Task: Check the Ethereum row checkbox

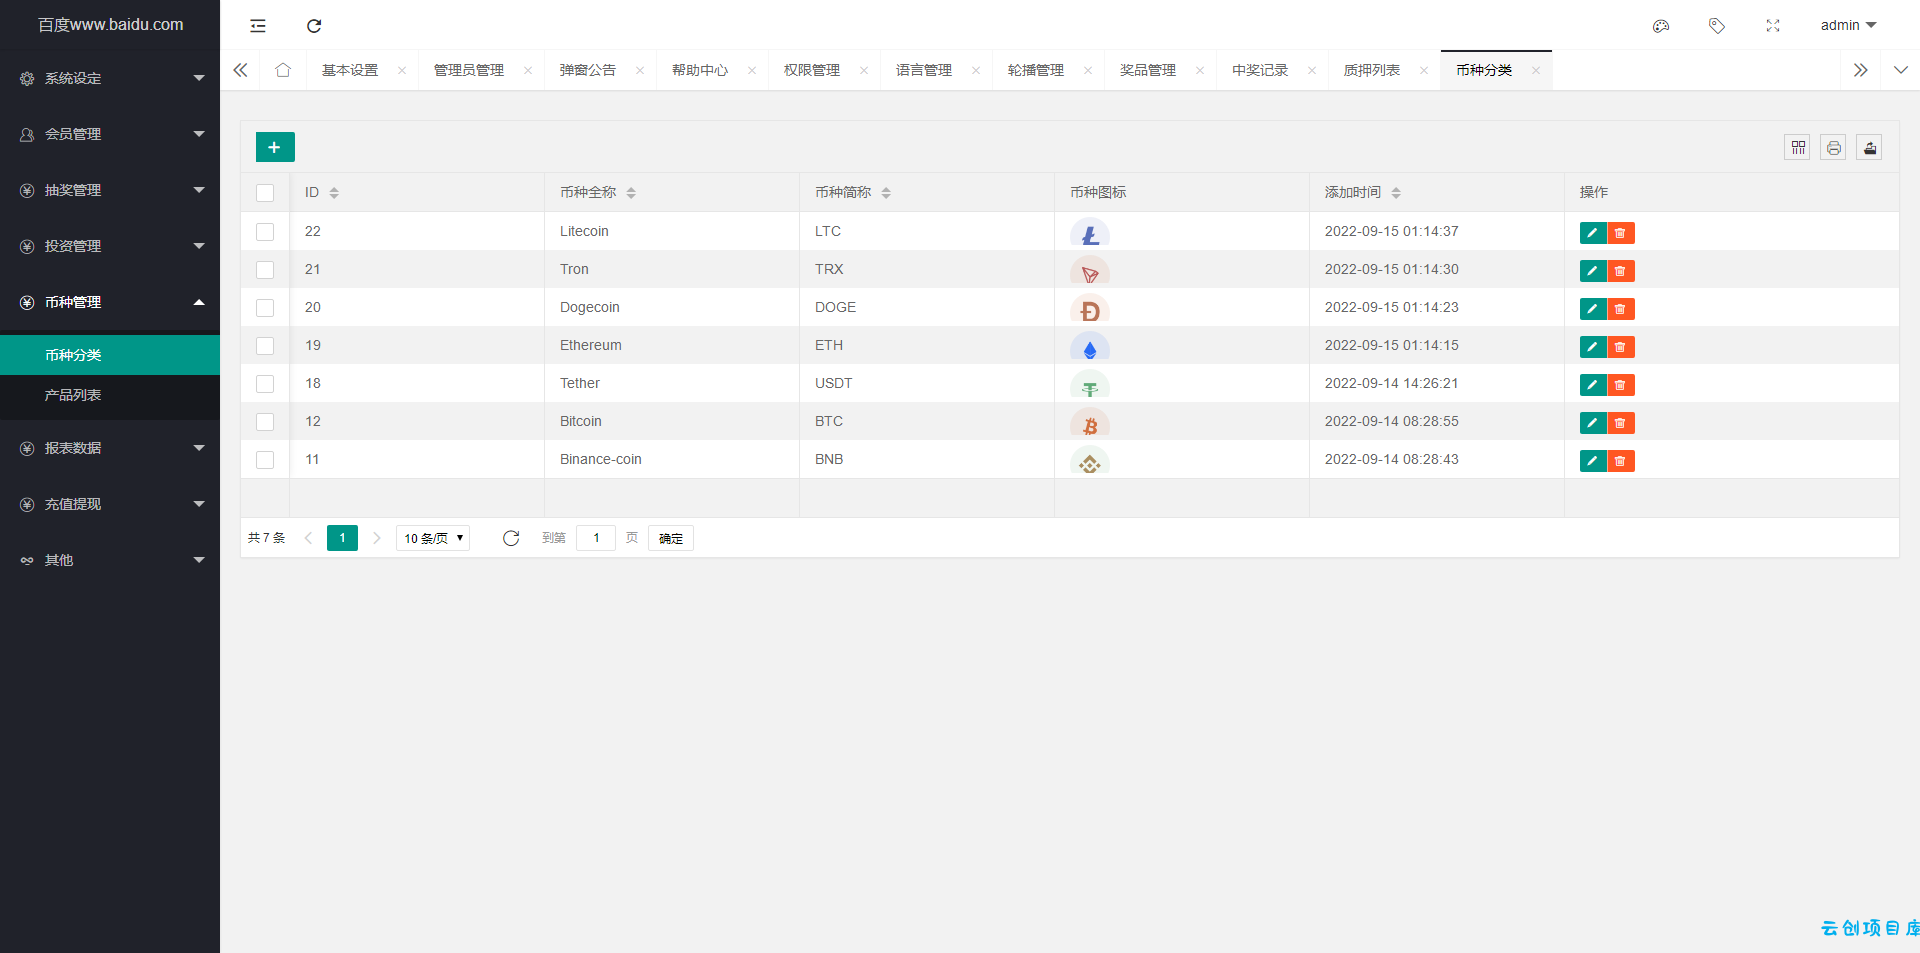Action: tap(265, 346)
